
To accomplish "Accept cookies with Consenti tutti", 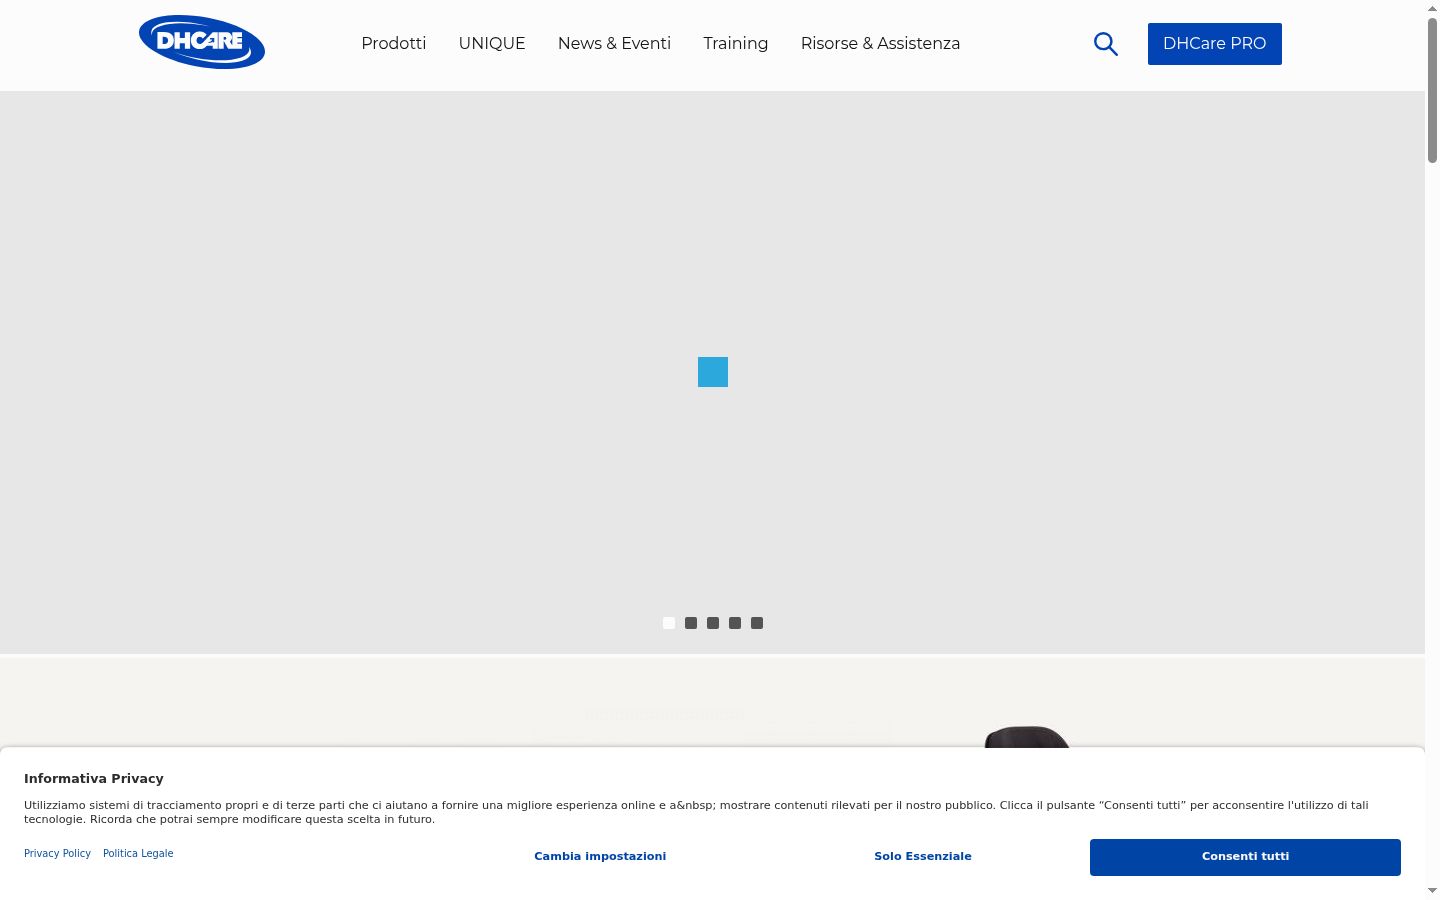I will click(x=1245, y=857).
